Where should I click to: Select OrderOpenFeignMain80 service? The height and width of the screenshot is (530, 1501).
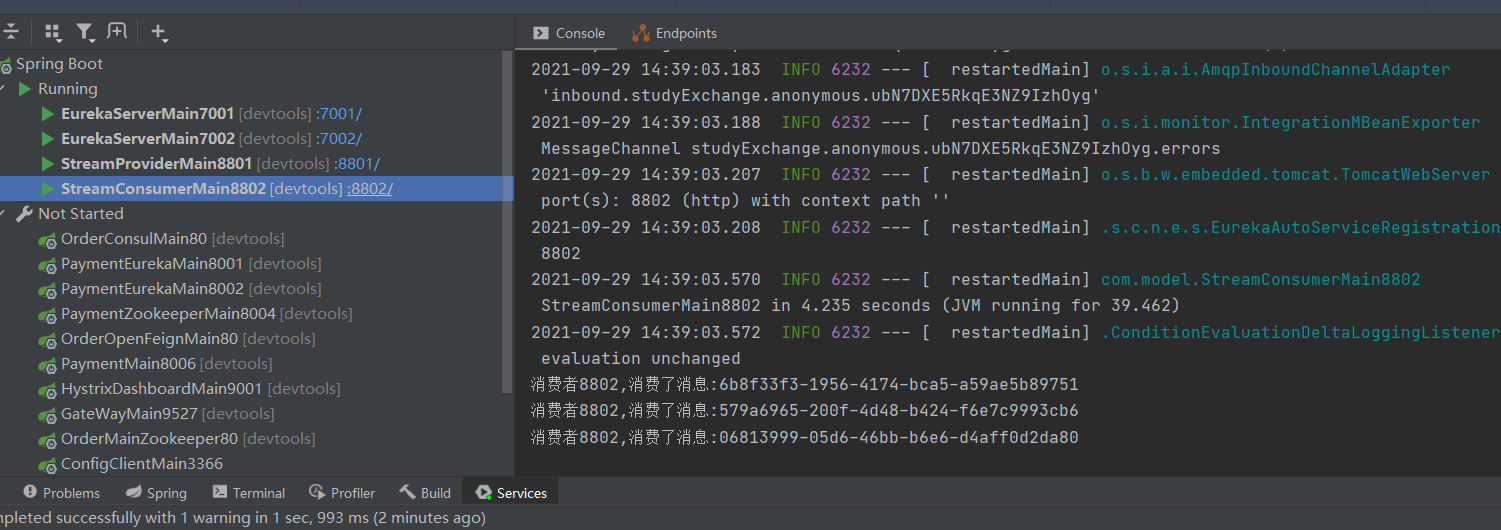(149, 339)
